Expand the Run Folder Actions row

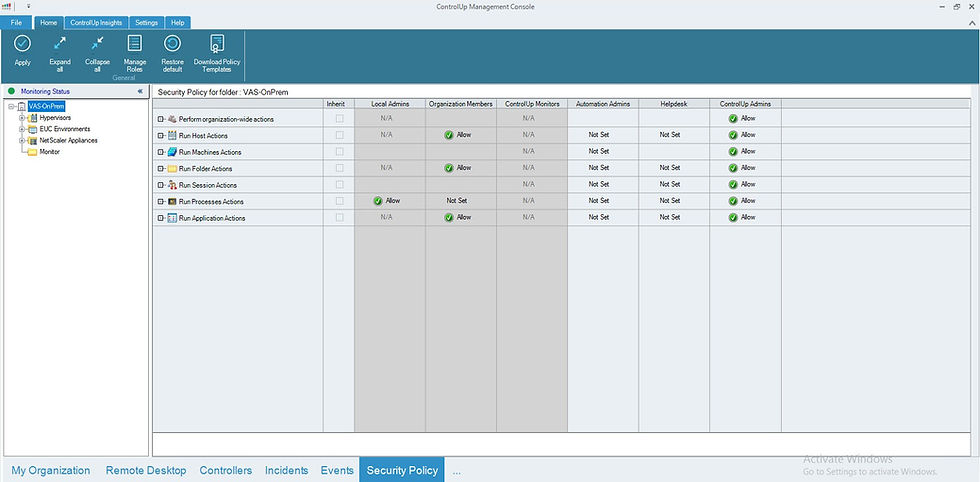[161, 169]
